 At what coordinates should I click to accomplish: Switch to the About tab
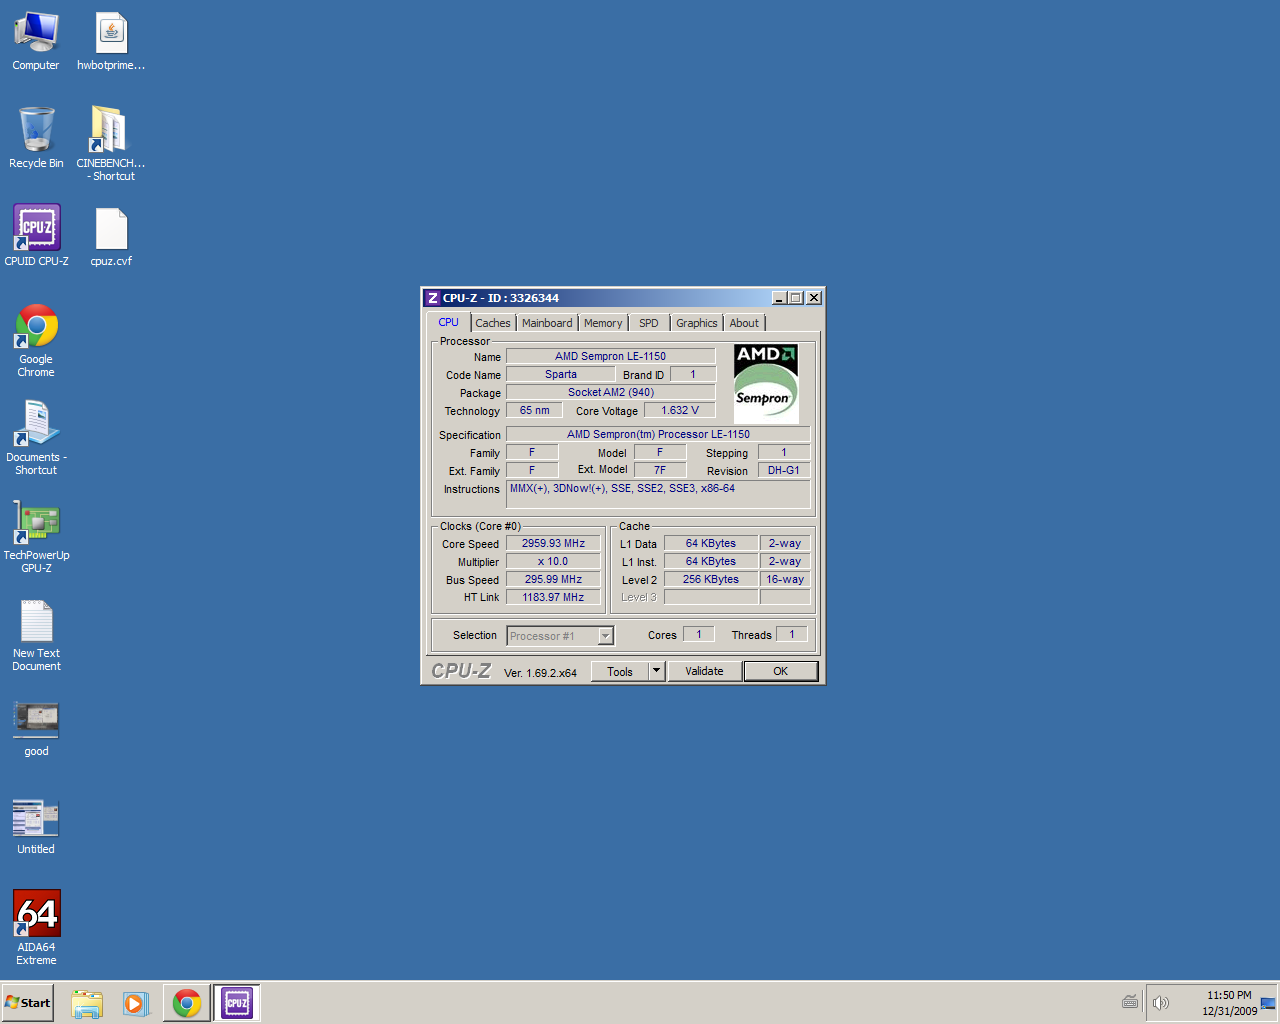pyautogui.click(x=744, y=323)
